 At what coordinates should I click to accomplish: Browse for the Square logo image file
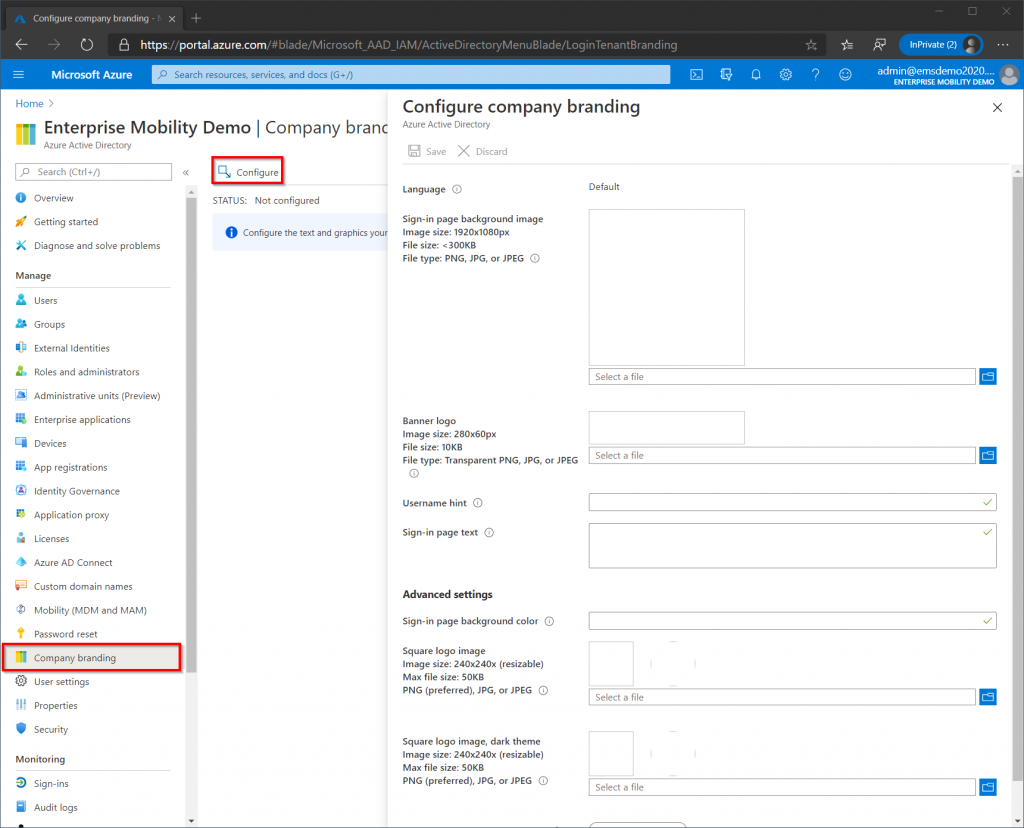click(x=988, y=697)
